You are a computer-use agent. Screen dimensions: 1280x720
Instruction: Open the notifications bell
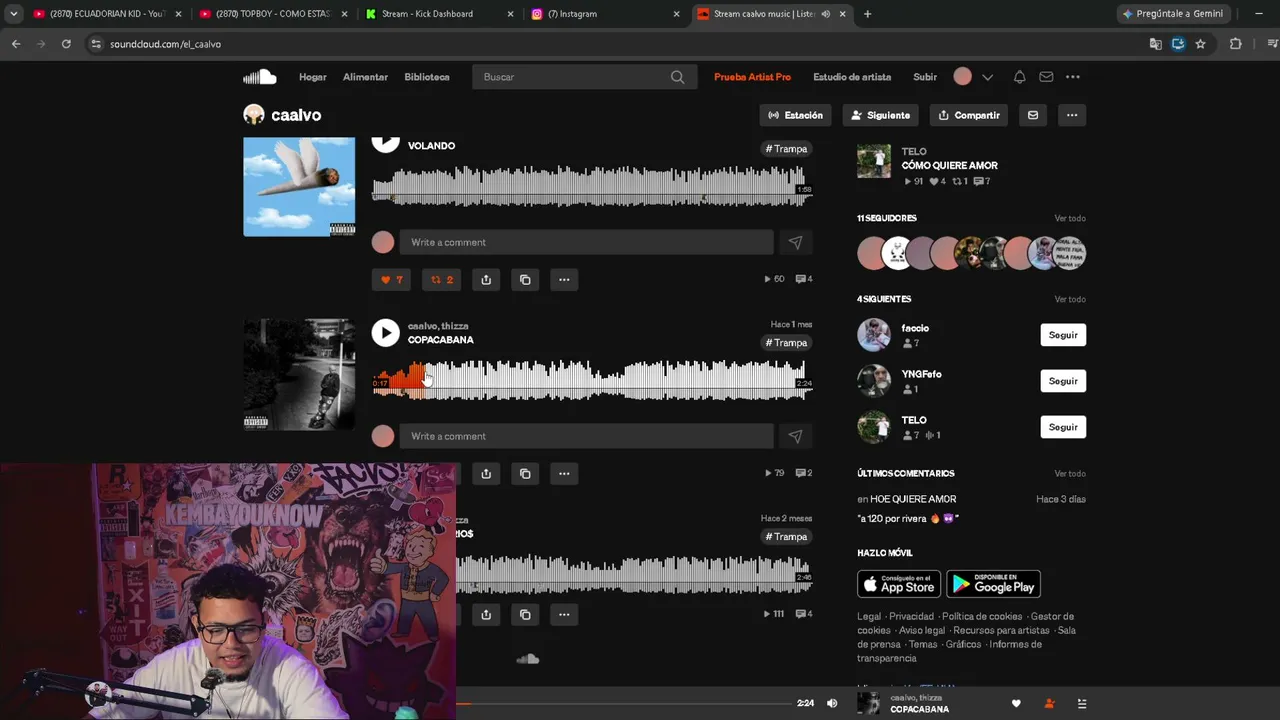pos(1019,77)
